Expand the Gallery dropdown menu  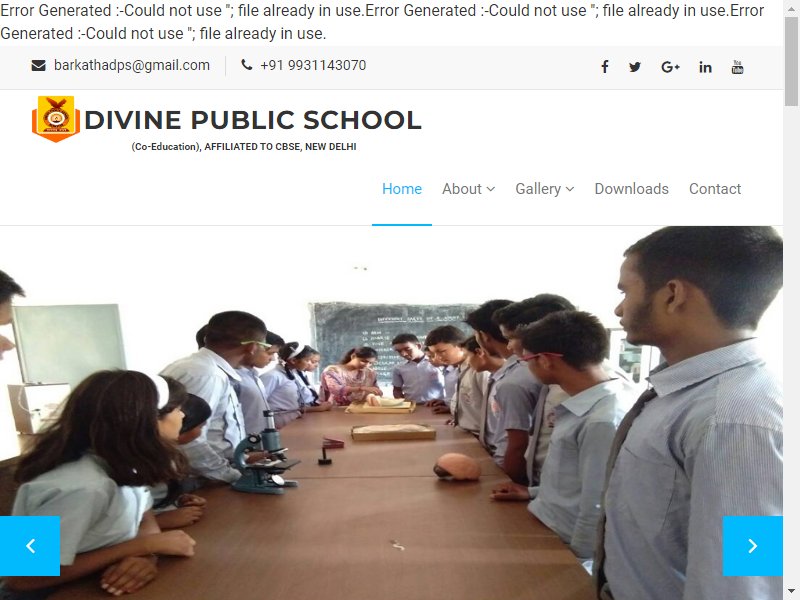(544, 189)
